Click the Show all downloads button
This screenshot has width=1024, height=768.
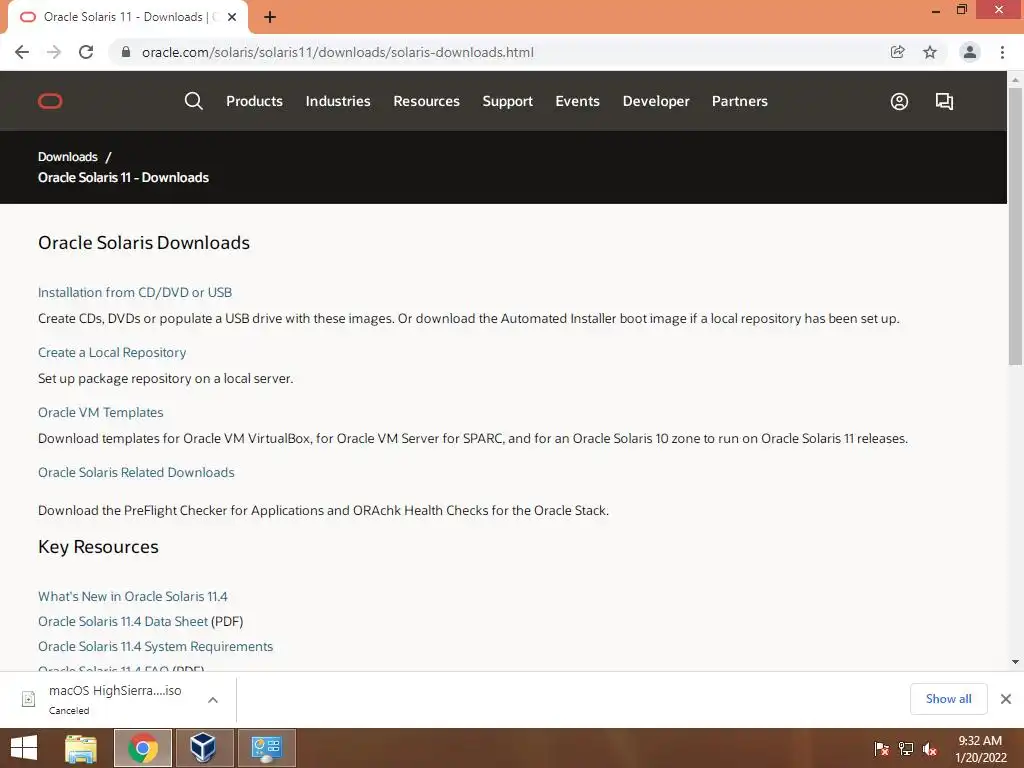(x=948, y=699)
